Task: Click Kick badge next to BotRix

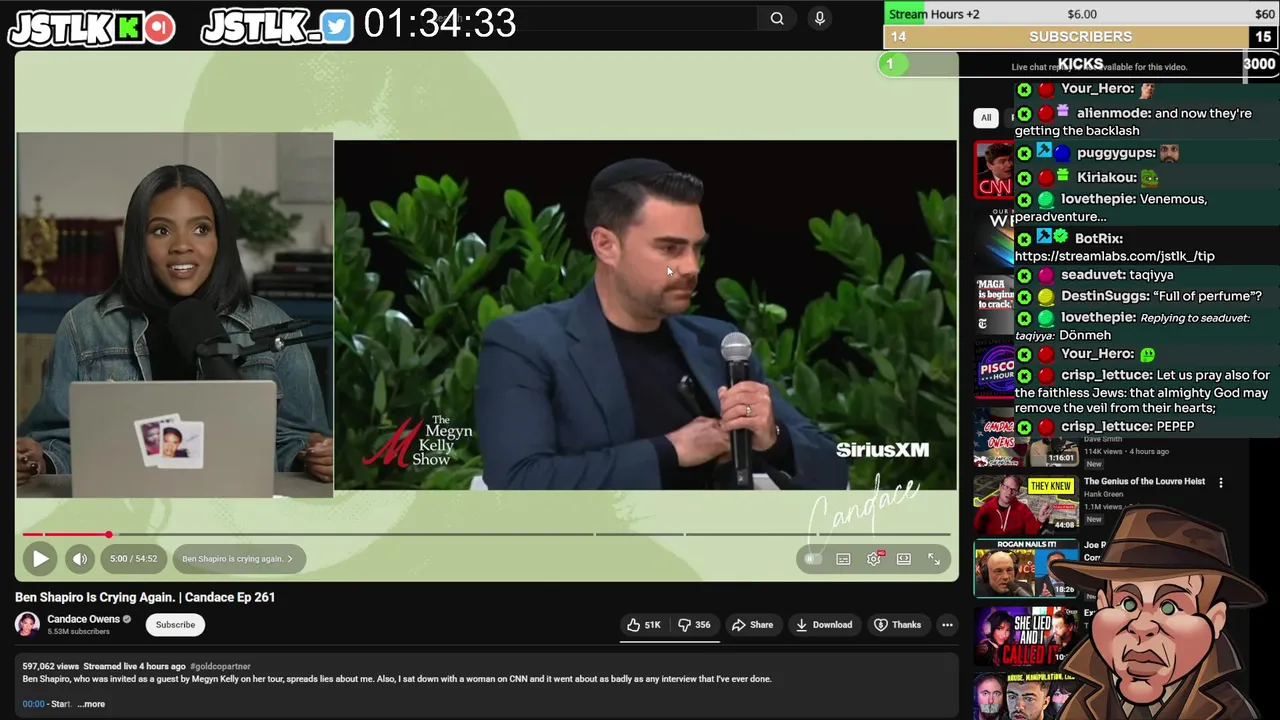Action: (x=1024, y=239)
